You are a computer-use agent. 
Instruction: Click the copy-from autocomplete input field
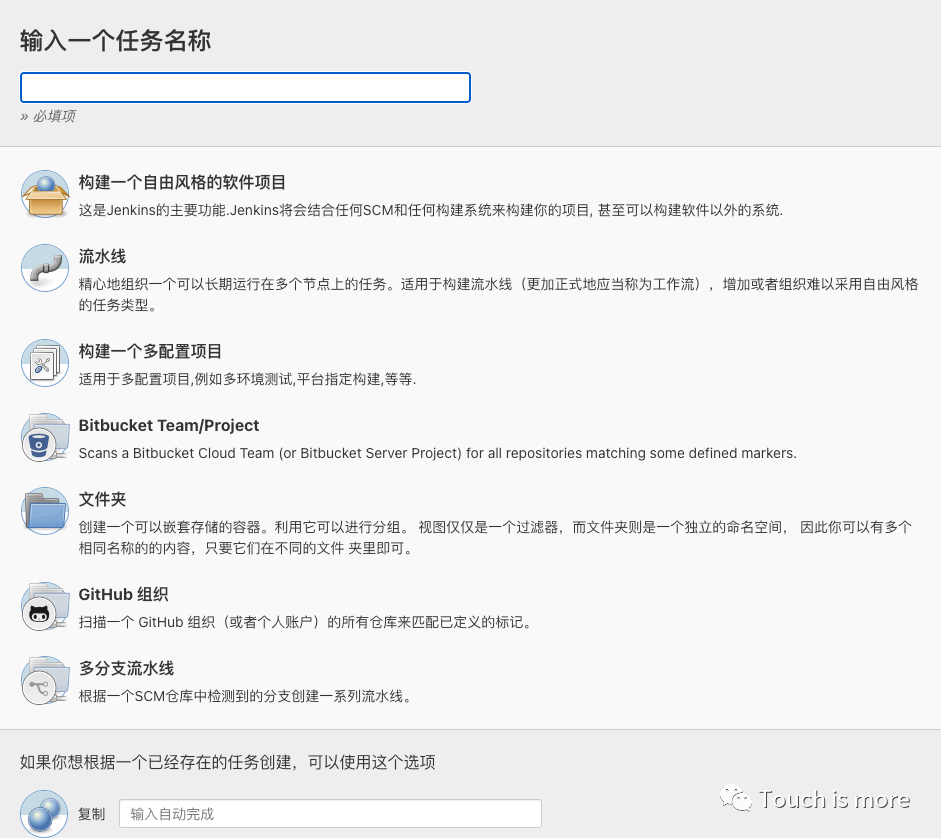point(331,813)
